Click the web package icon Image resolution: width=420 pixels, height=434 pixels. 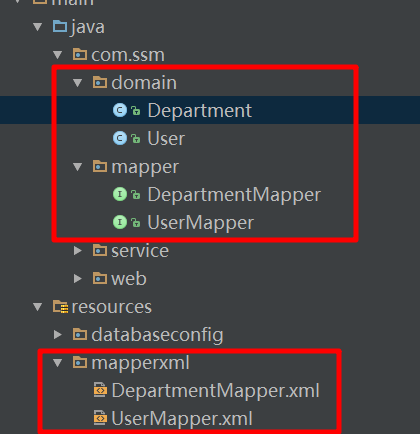(100, 278)
